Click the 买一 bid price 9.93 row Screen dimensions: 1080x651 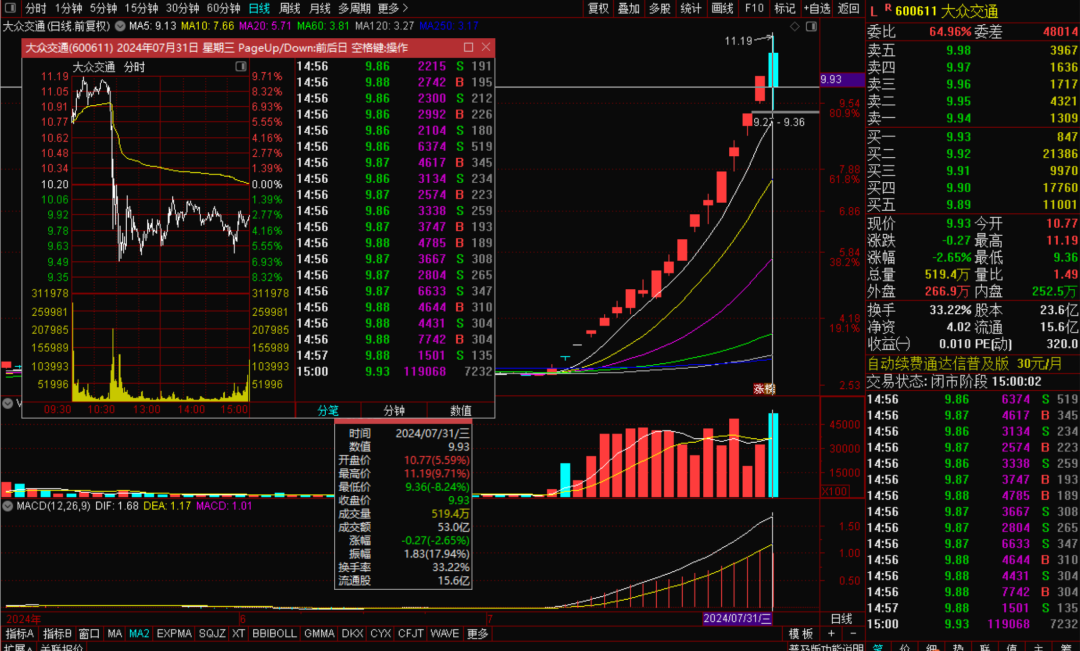coord(973,137)
